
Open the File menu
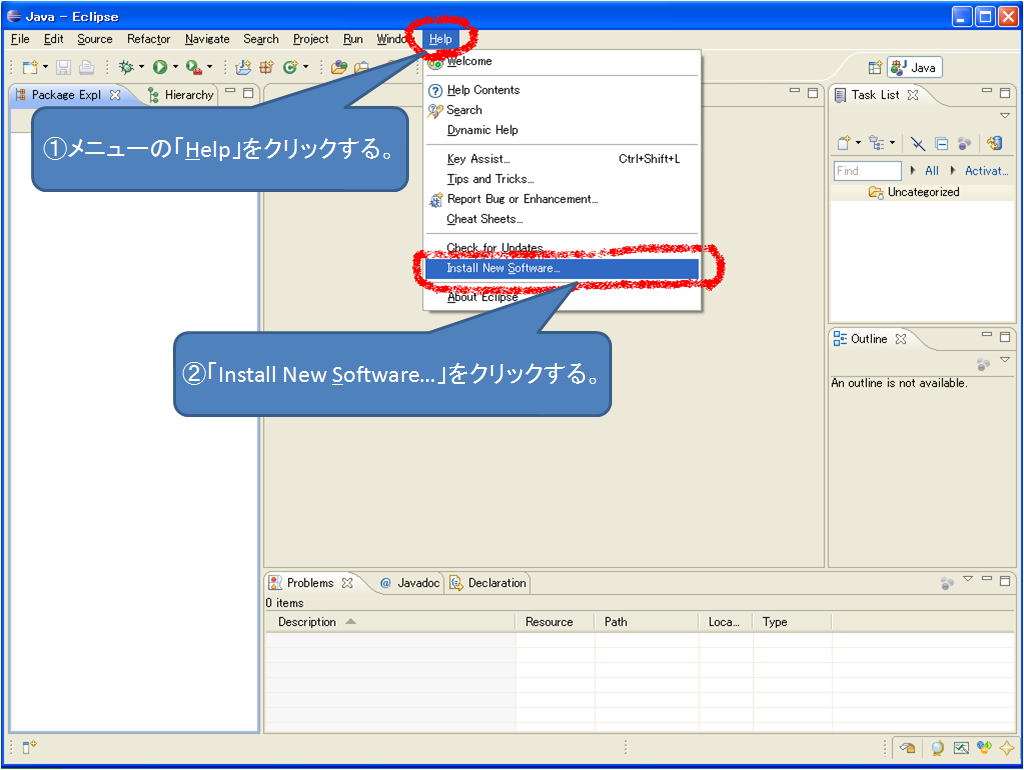coord(20,39)
